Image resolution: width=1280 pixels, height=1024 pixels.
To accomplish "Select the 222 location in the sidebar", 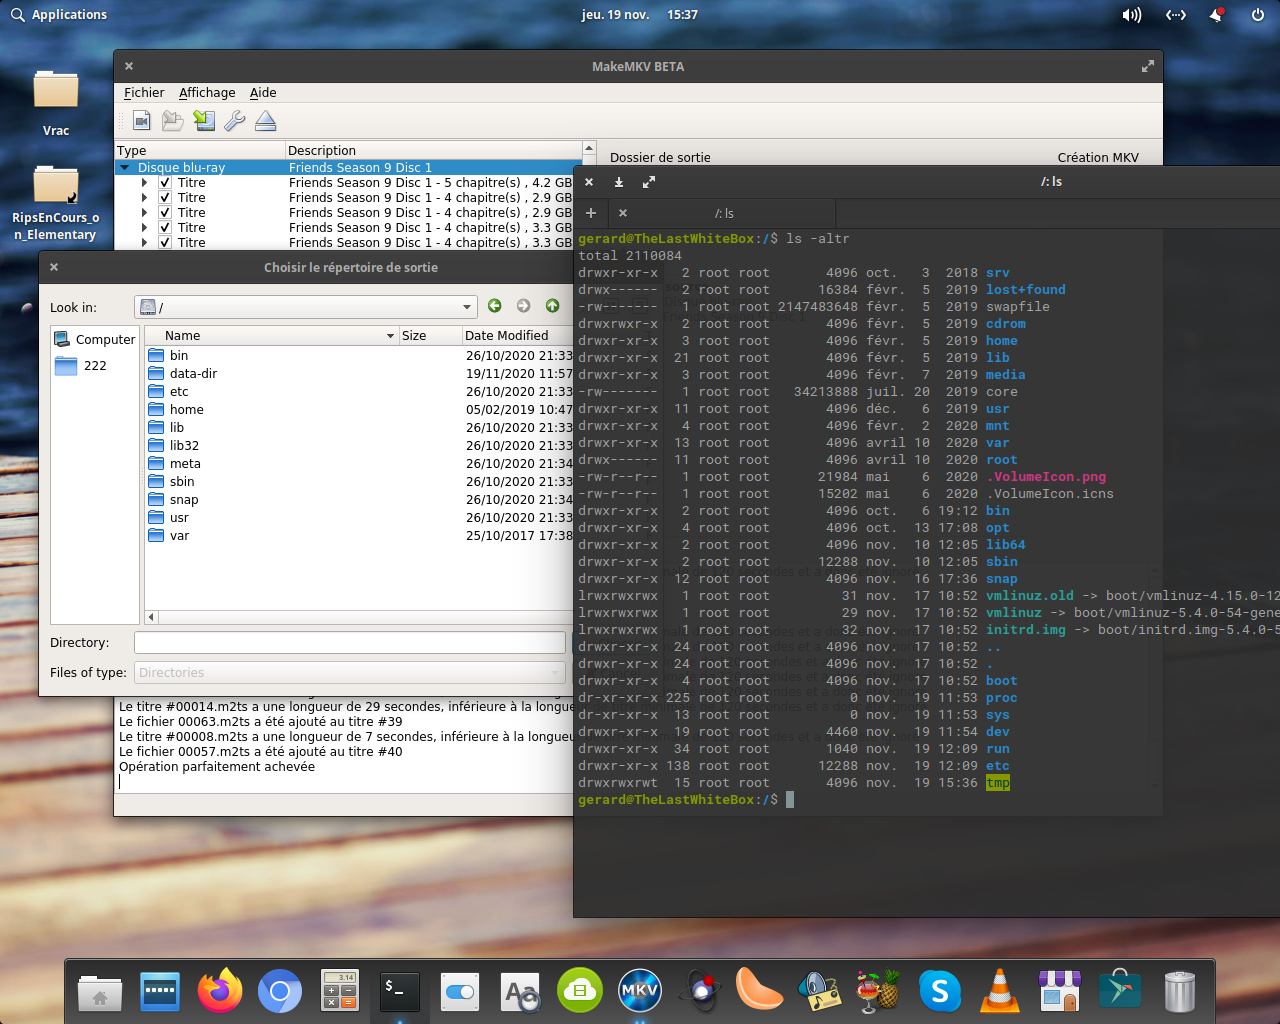I will (x=95, y=366).
